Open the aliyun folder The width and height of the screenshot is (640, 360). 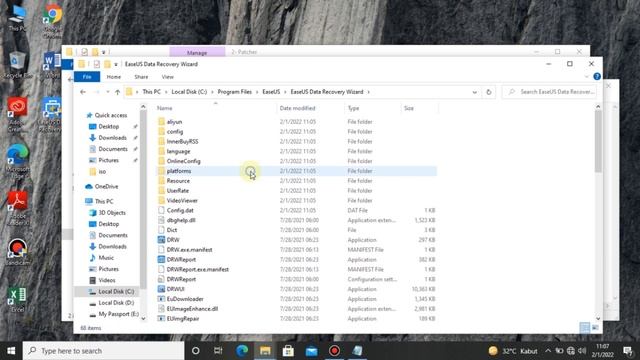(x=174, y=122)
